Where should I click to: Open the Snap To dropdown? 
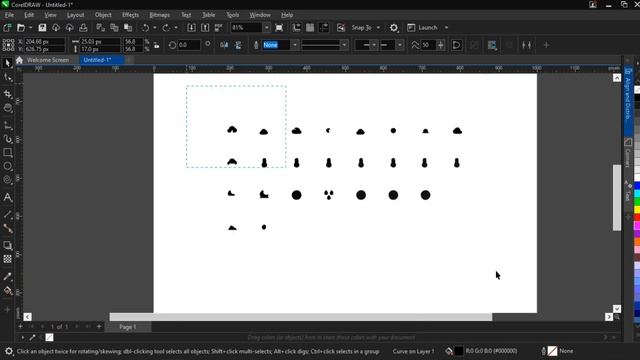(378, 28)
